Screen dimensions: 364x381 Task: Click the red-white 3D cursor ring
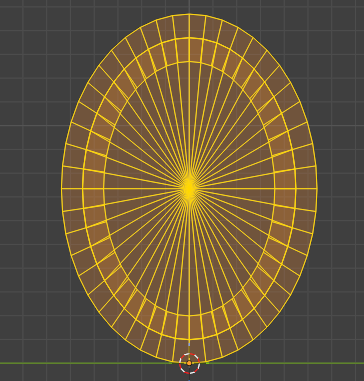pos(189,363)
